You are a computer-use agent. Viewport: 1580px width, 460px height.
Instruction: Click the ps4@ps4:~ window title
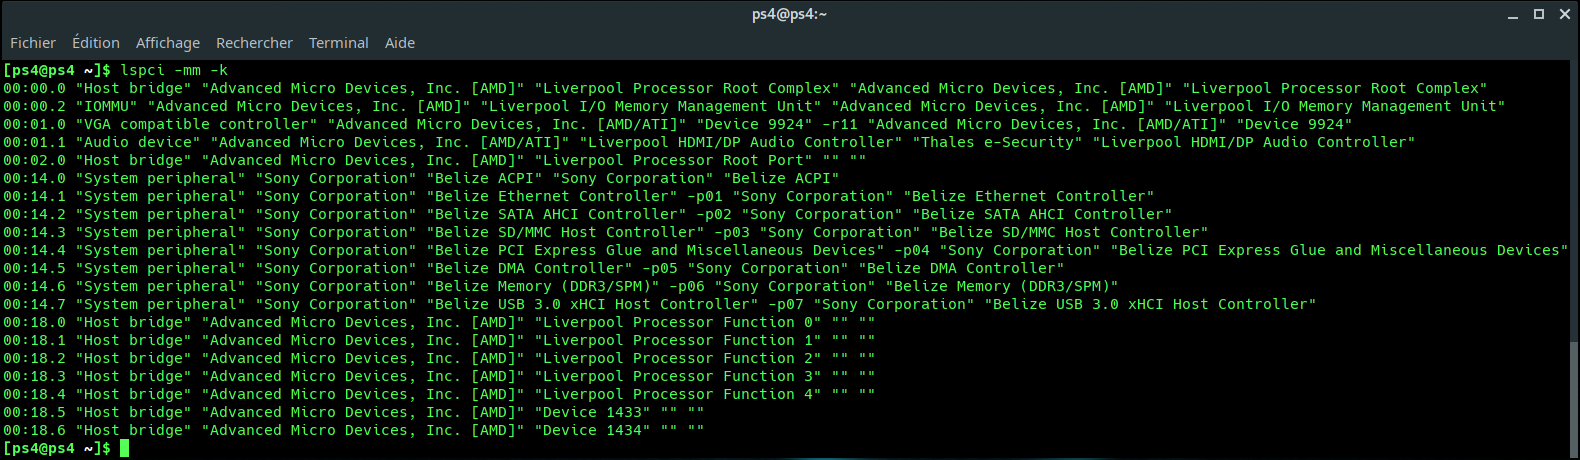[789, 14]
